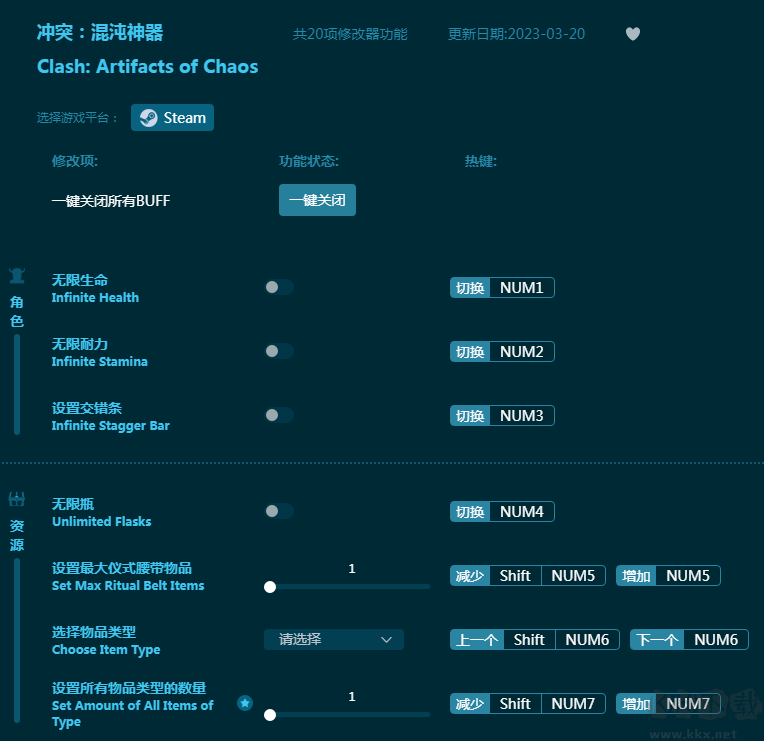The image size is (764, 741).
Task: Click the Steam logo icon
Action: click(148, 118)
